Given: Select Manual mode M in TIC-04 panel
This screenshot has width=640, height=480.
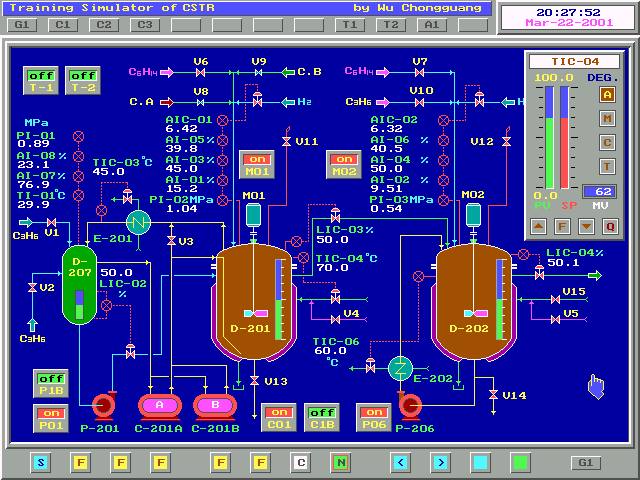Looking at the screenshot, I should click(606, 119).
